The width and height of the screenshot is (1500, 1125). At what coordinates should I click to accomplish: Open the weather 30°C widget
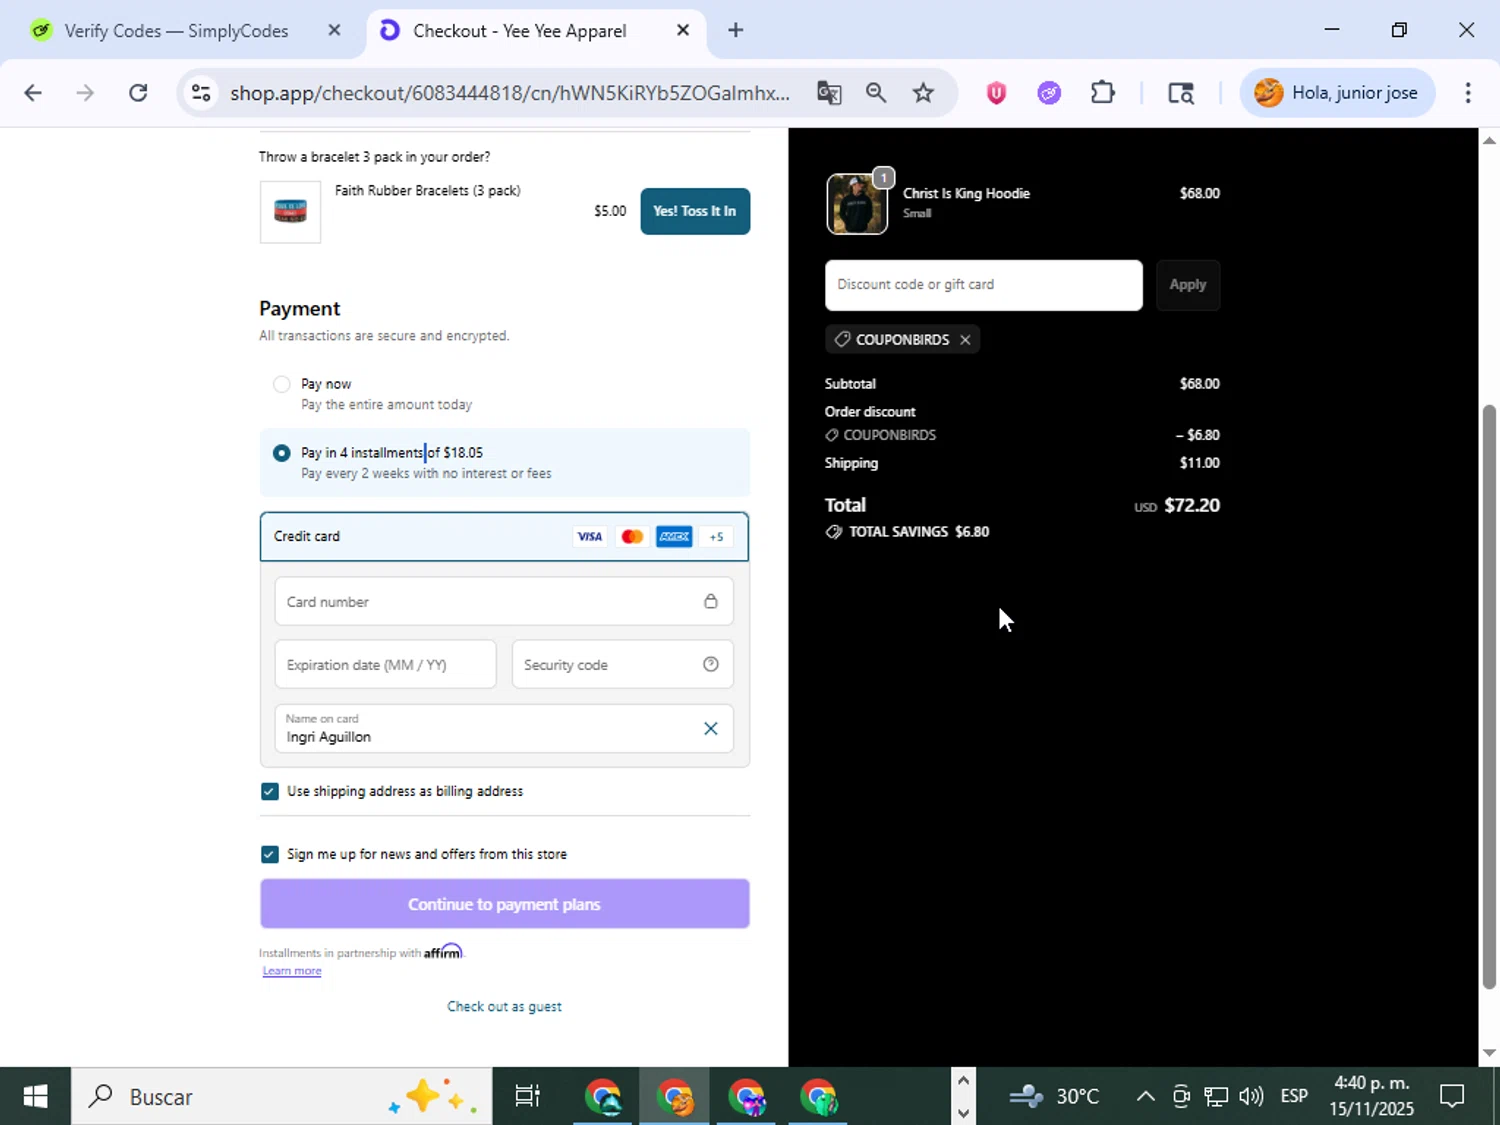[1054, 1097]
